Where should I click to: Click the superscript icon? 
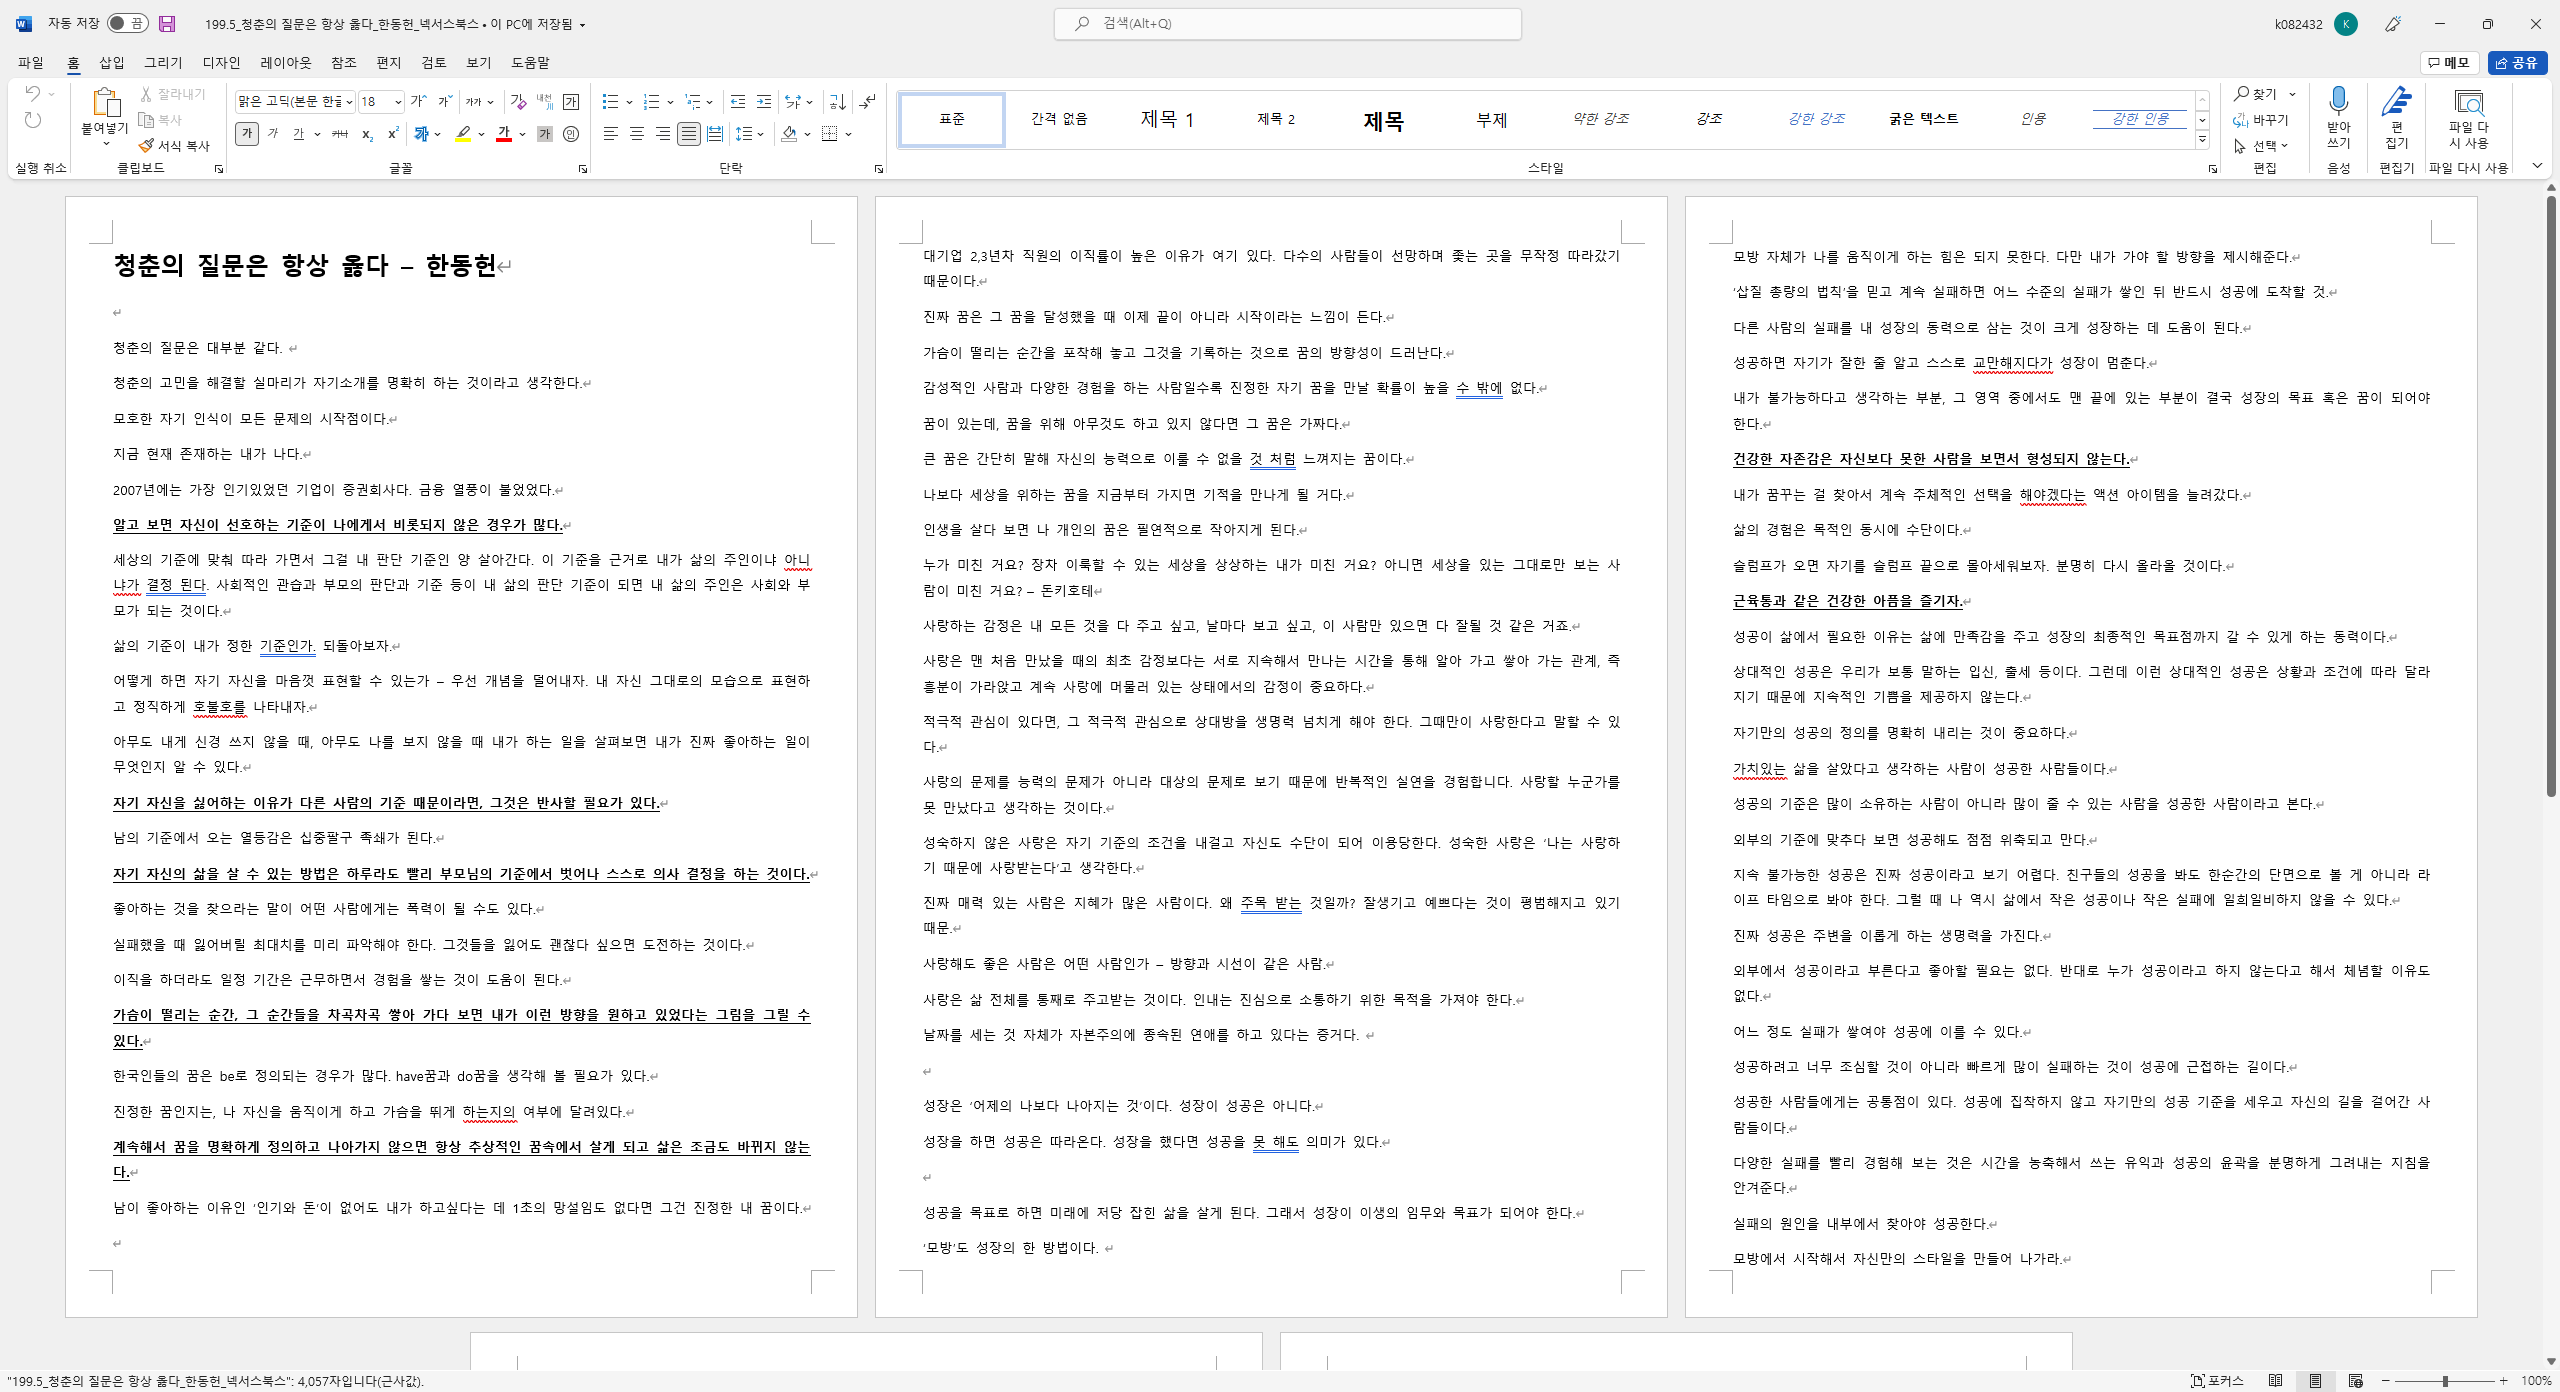[x=393, y=134]
